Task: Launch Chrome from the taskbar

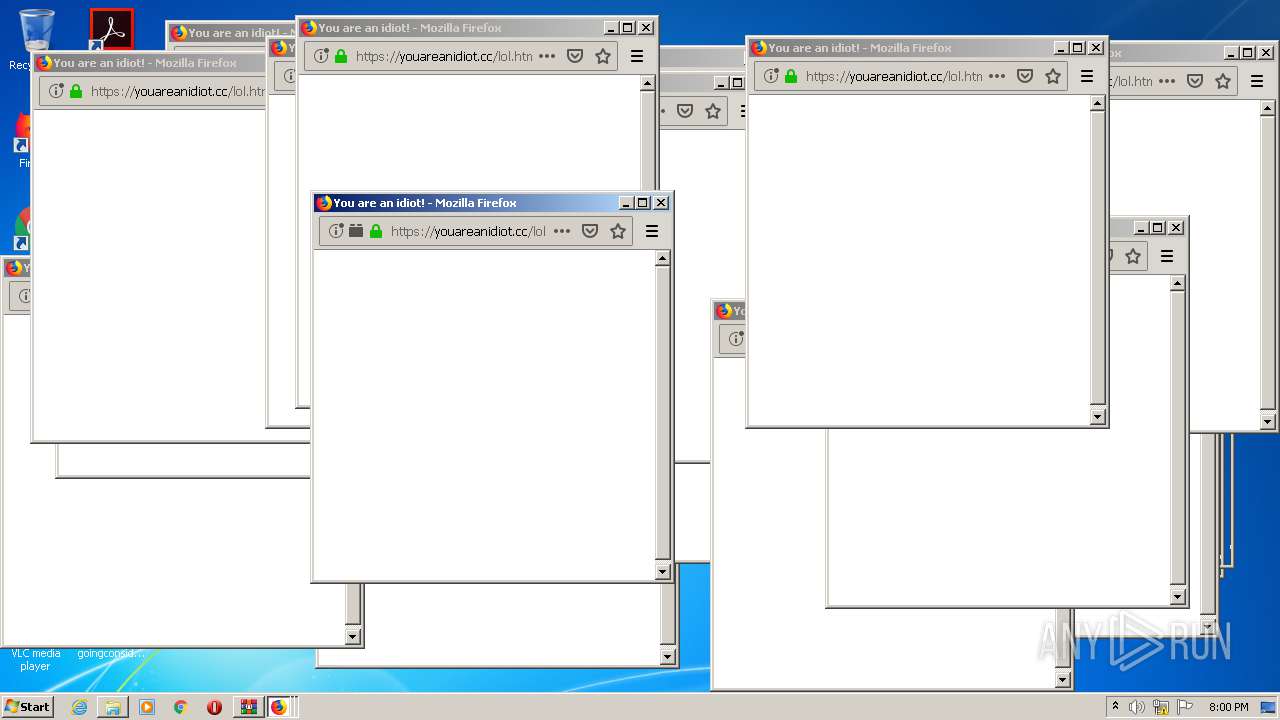Action: pos(180,707)
